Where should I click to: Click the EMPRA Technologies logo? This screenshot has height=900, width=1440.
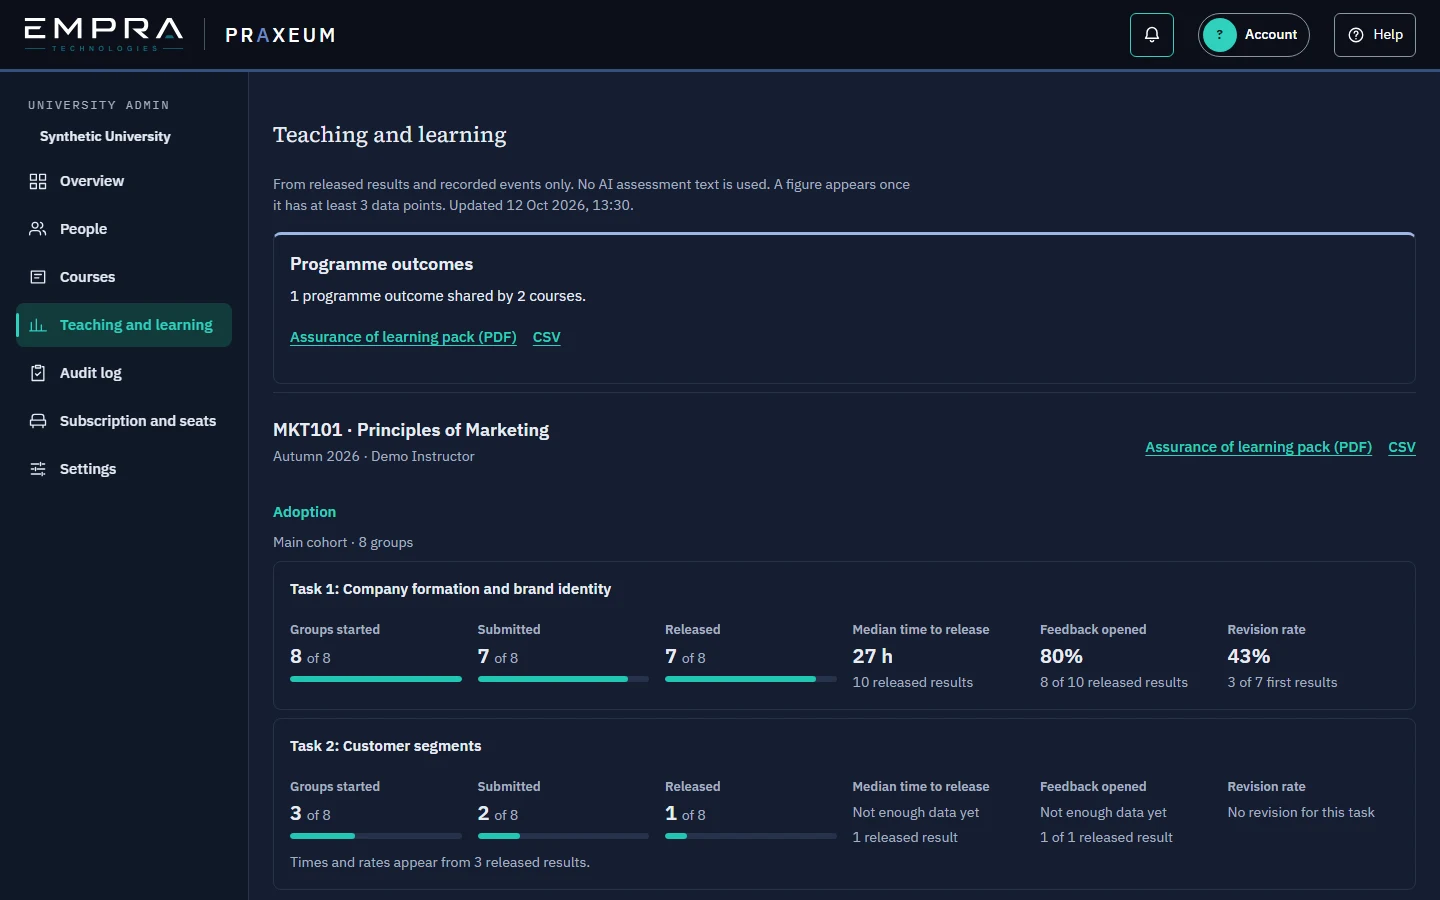[104, 34]
